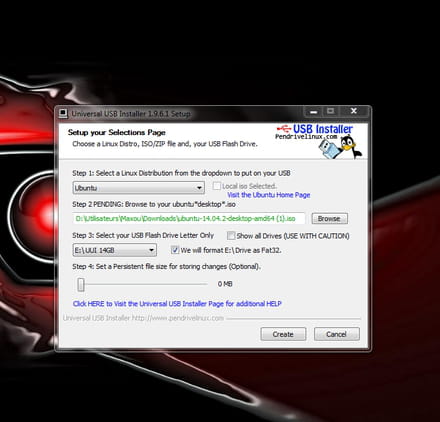The width and height of the screenshot is (440, 422).
Task: Click the ISO file path field
Action: point(189,219)
